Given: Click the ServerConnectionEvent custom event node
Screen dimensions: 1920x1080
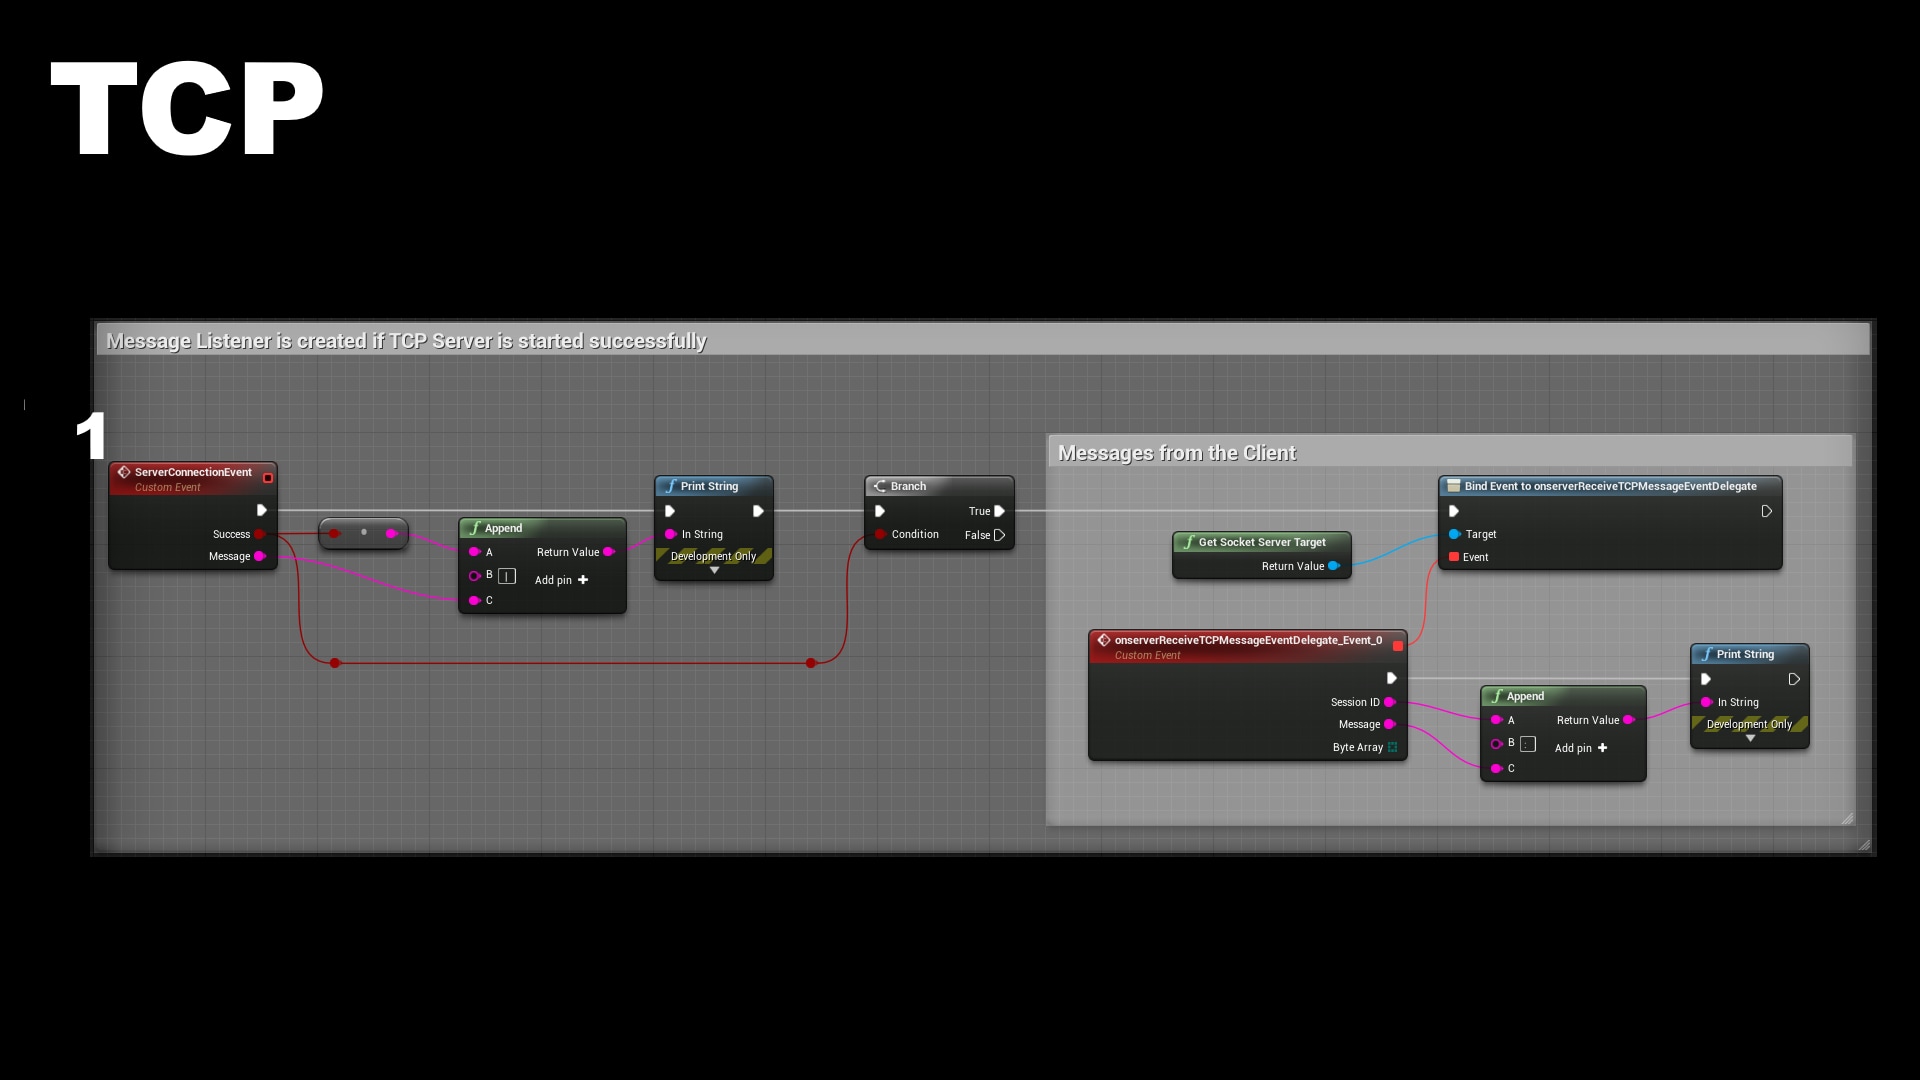Looking at the screenshot, I should 194,477.
